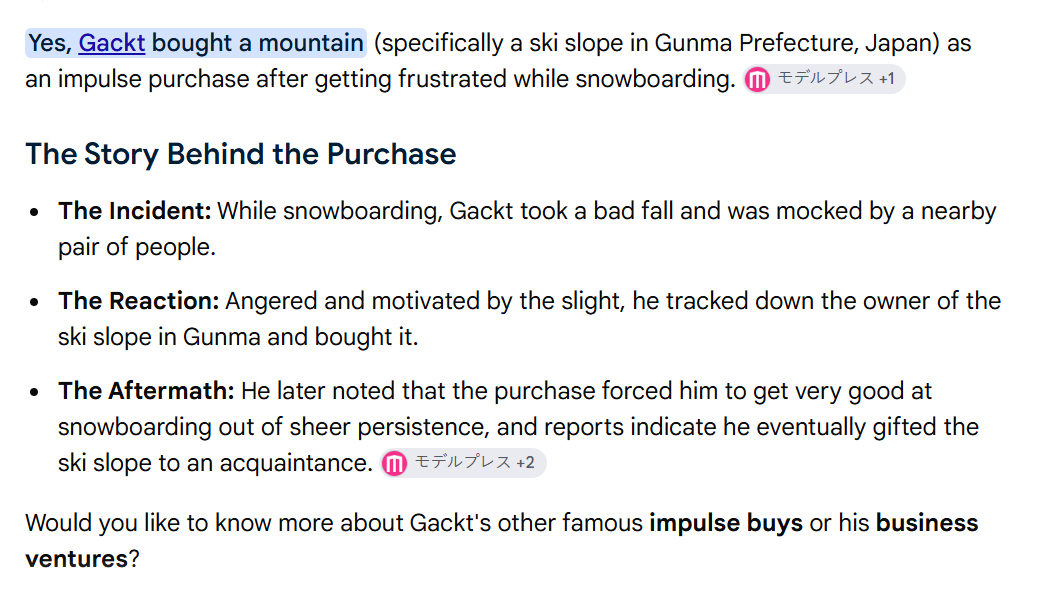The width and height of the screenshot is (1039, 594).
Task: Click the bullet marker before The Reaction
Action: click(x=34, y=302)
